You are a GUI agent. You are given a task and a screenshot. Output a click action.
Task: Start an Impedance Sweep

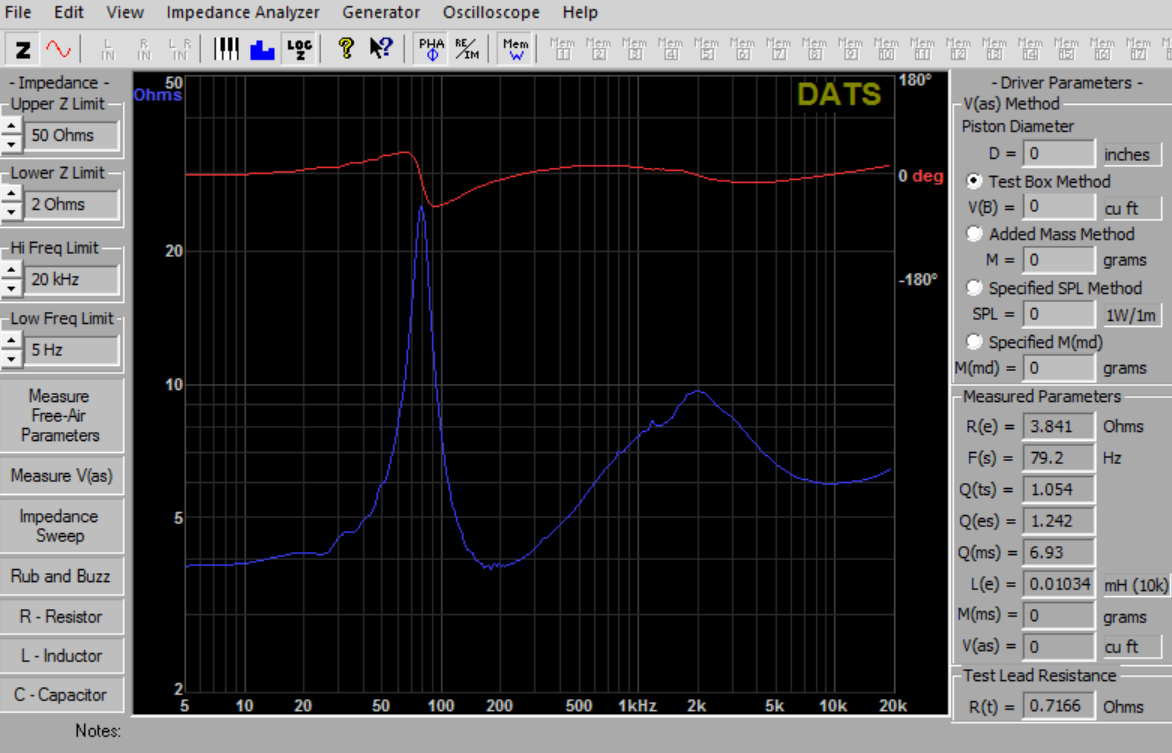pos(61,526)
